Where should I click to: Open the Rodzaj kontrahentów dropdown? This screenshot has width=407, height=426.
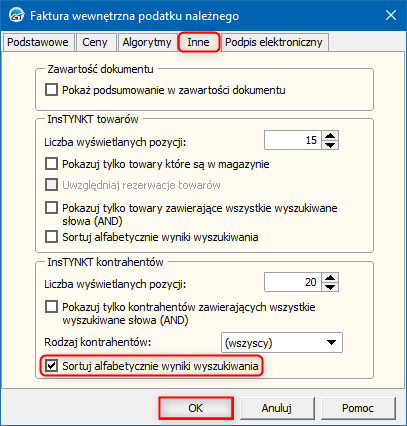pyautogui.click(x=282, y=342)
